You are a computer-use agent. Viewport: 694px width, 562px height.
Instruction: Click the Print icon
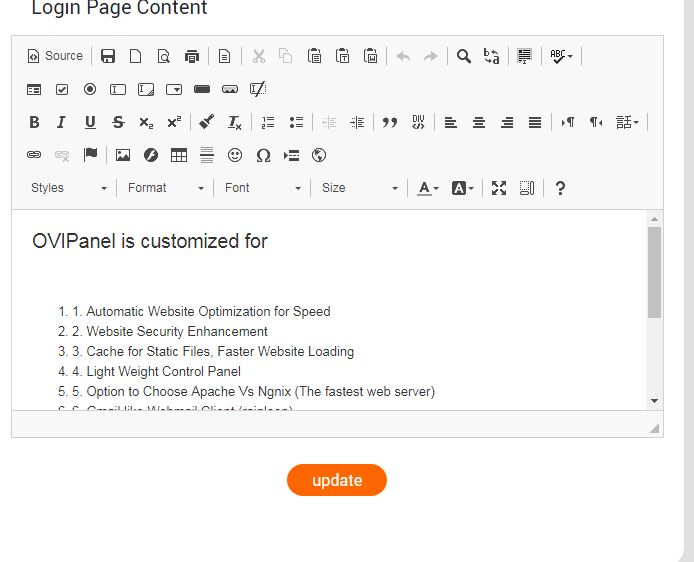point(192,56)
